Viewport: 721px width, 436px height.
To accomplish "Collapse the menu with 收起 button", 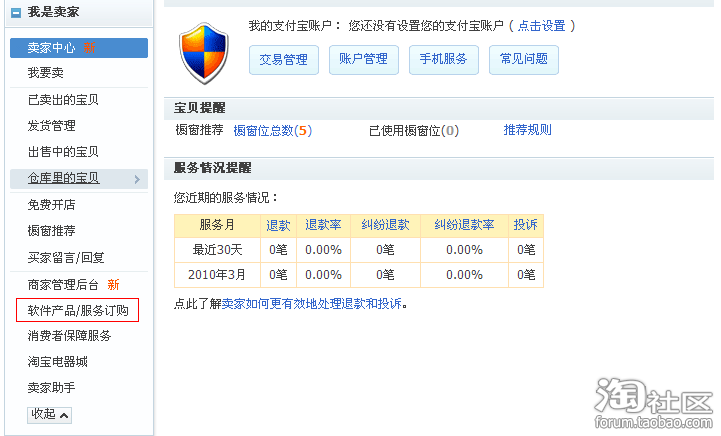I will [49, 415].
